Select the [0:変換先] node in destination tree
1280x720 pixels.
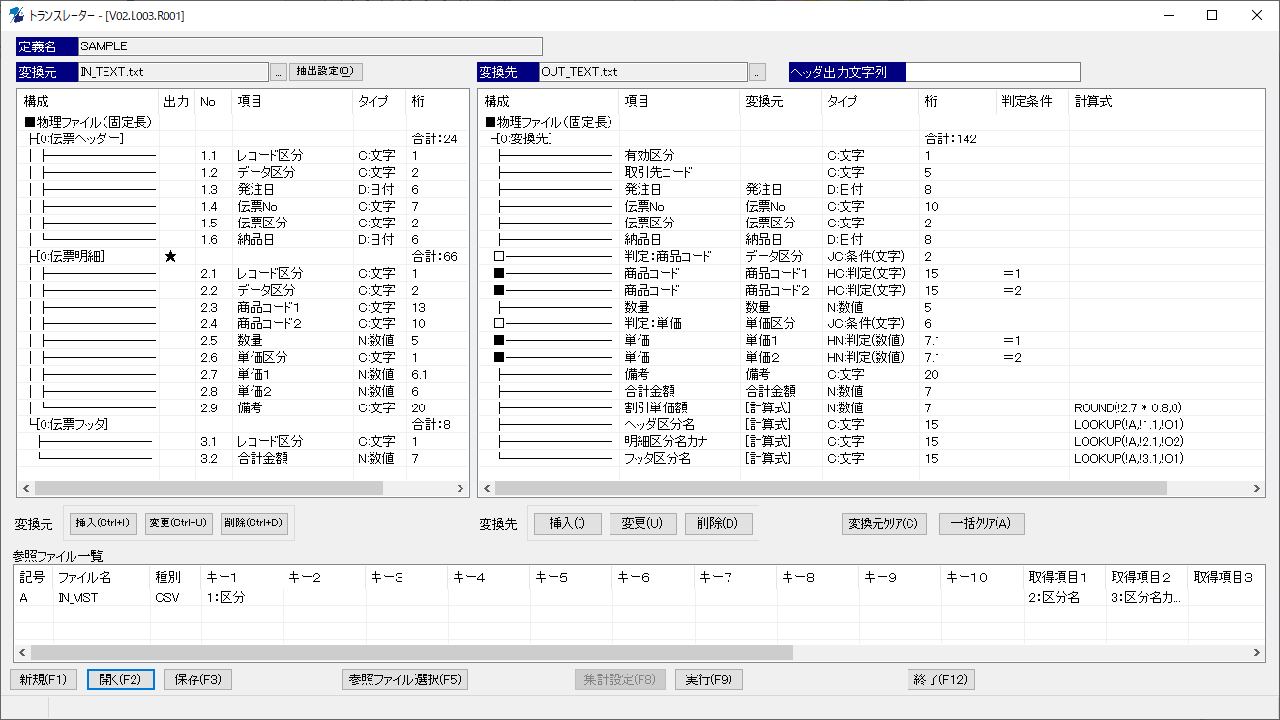click(x=525, y=139)
